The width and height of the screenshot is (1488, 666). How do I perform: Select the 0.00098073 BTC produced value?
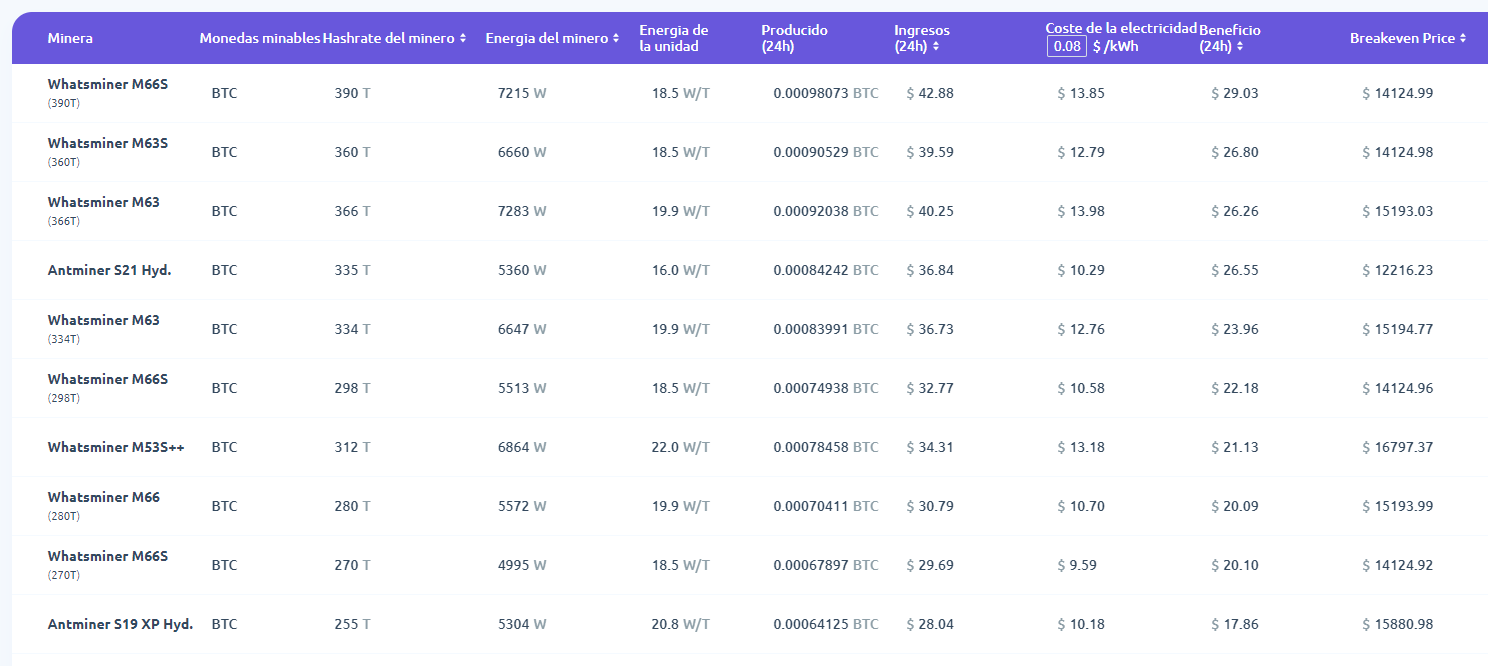point(826,93)
